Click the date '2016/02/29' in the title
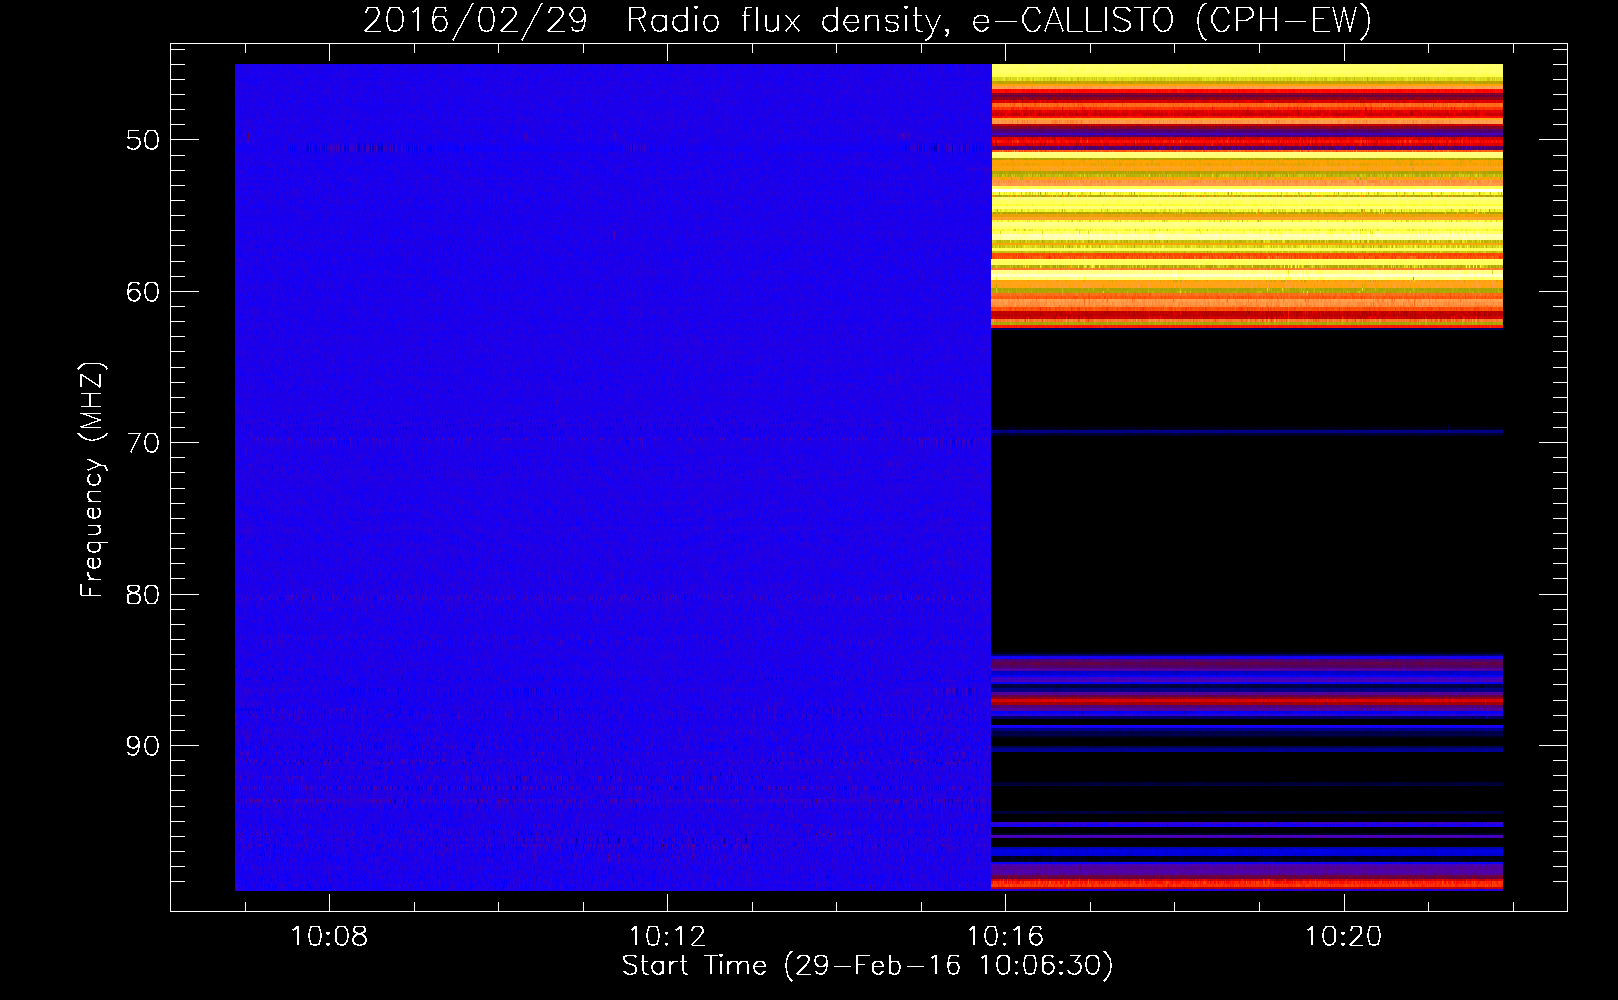Viewport: 1618px width, 1000px height. pos(475,20)
